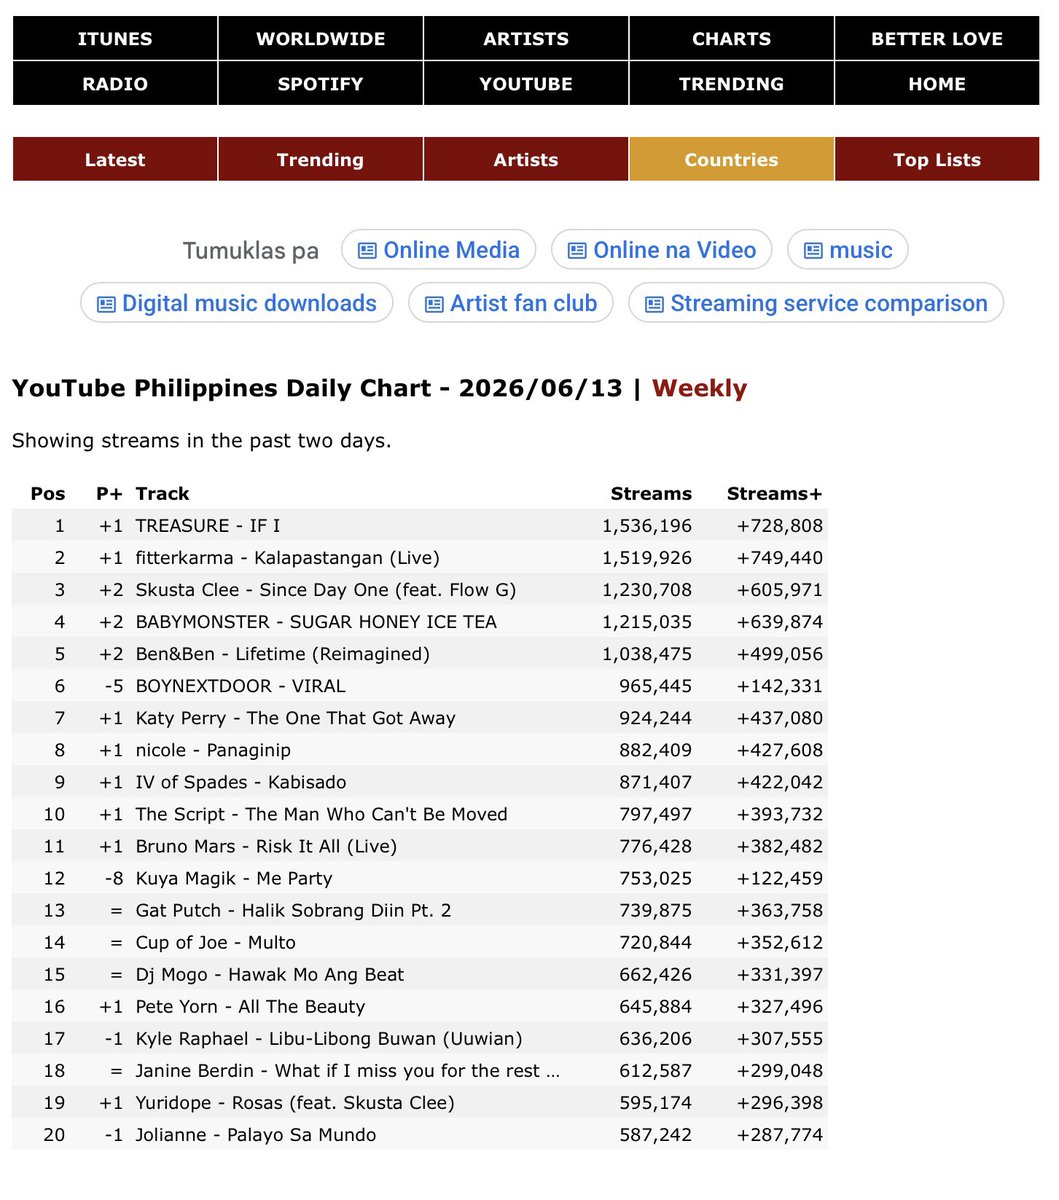Select fitterkarma - Kalapastangan (Live) row

tap(288, 558)
